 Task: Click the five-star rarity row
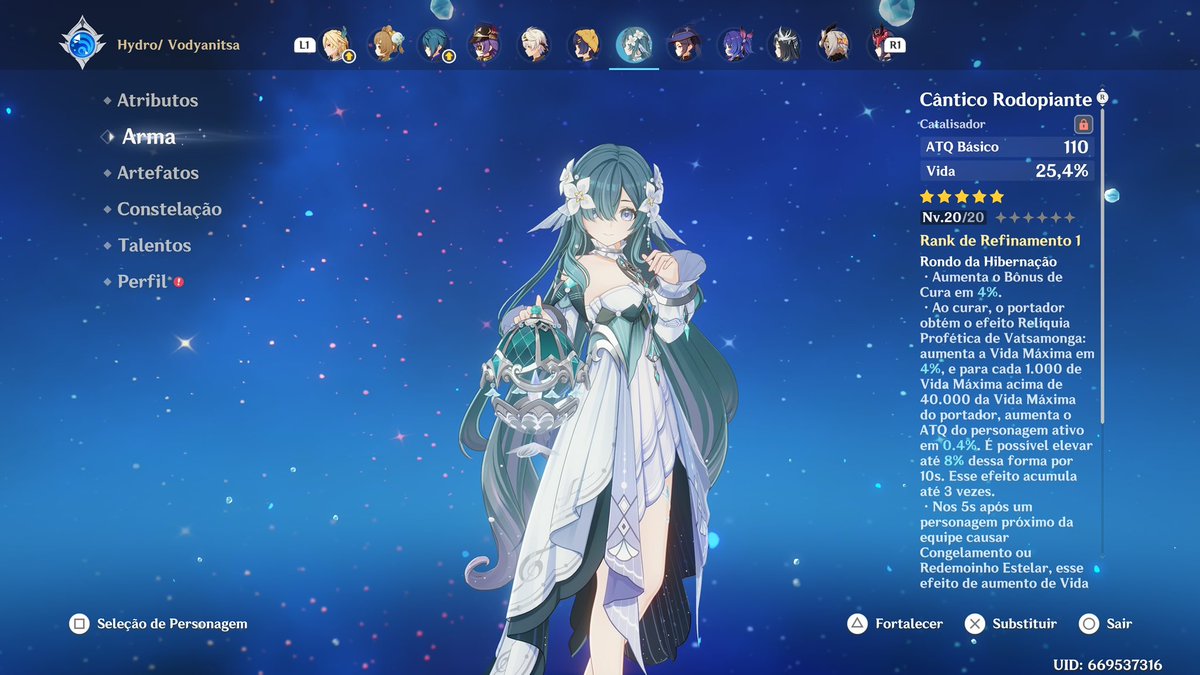click(962, 197)
